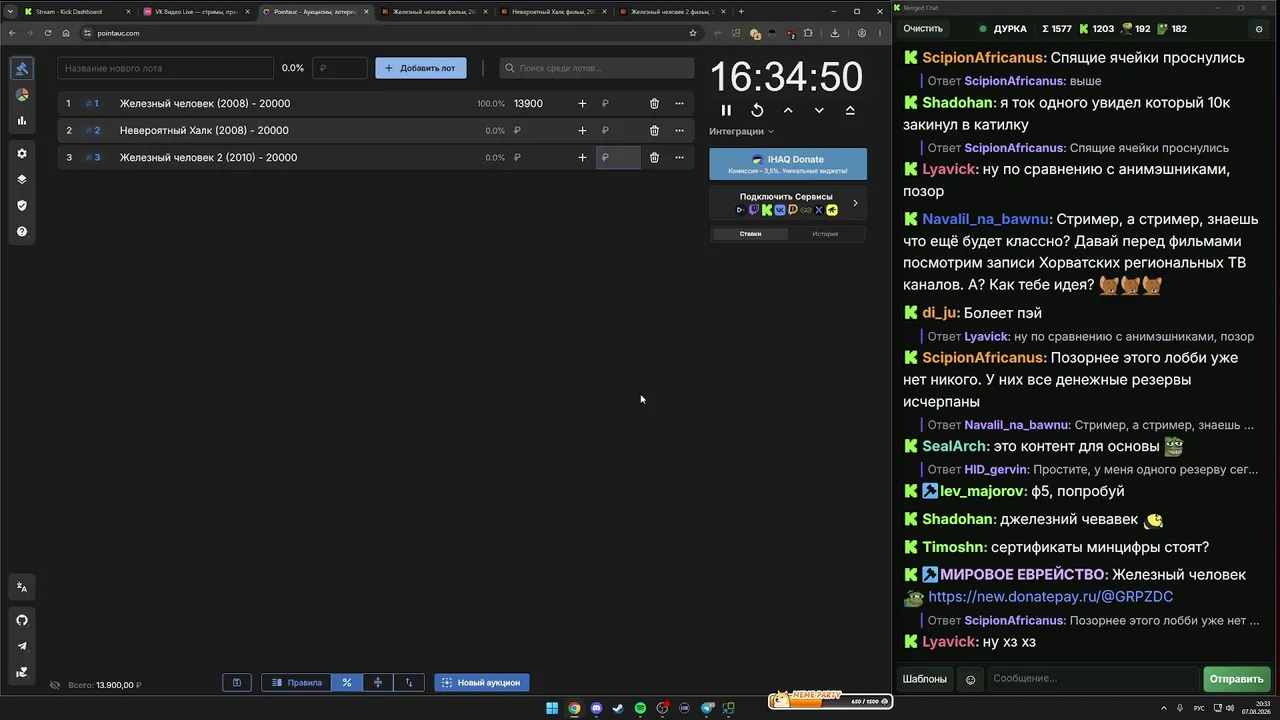Viewport: 1280px width, 720px height.
Task: Reset the auction timer
Action: (757, 110)
